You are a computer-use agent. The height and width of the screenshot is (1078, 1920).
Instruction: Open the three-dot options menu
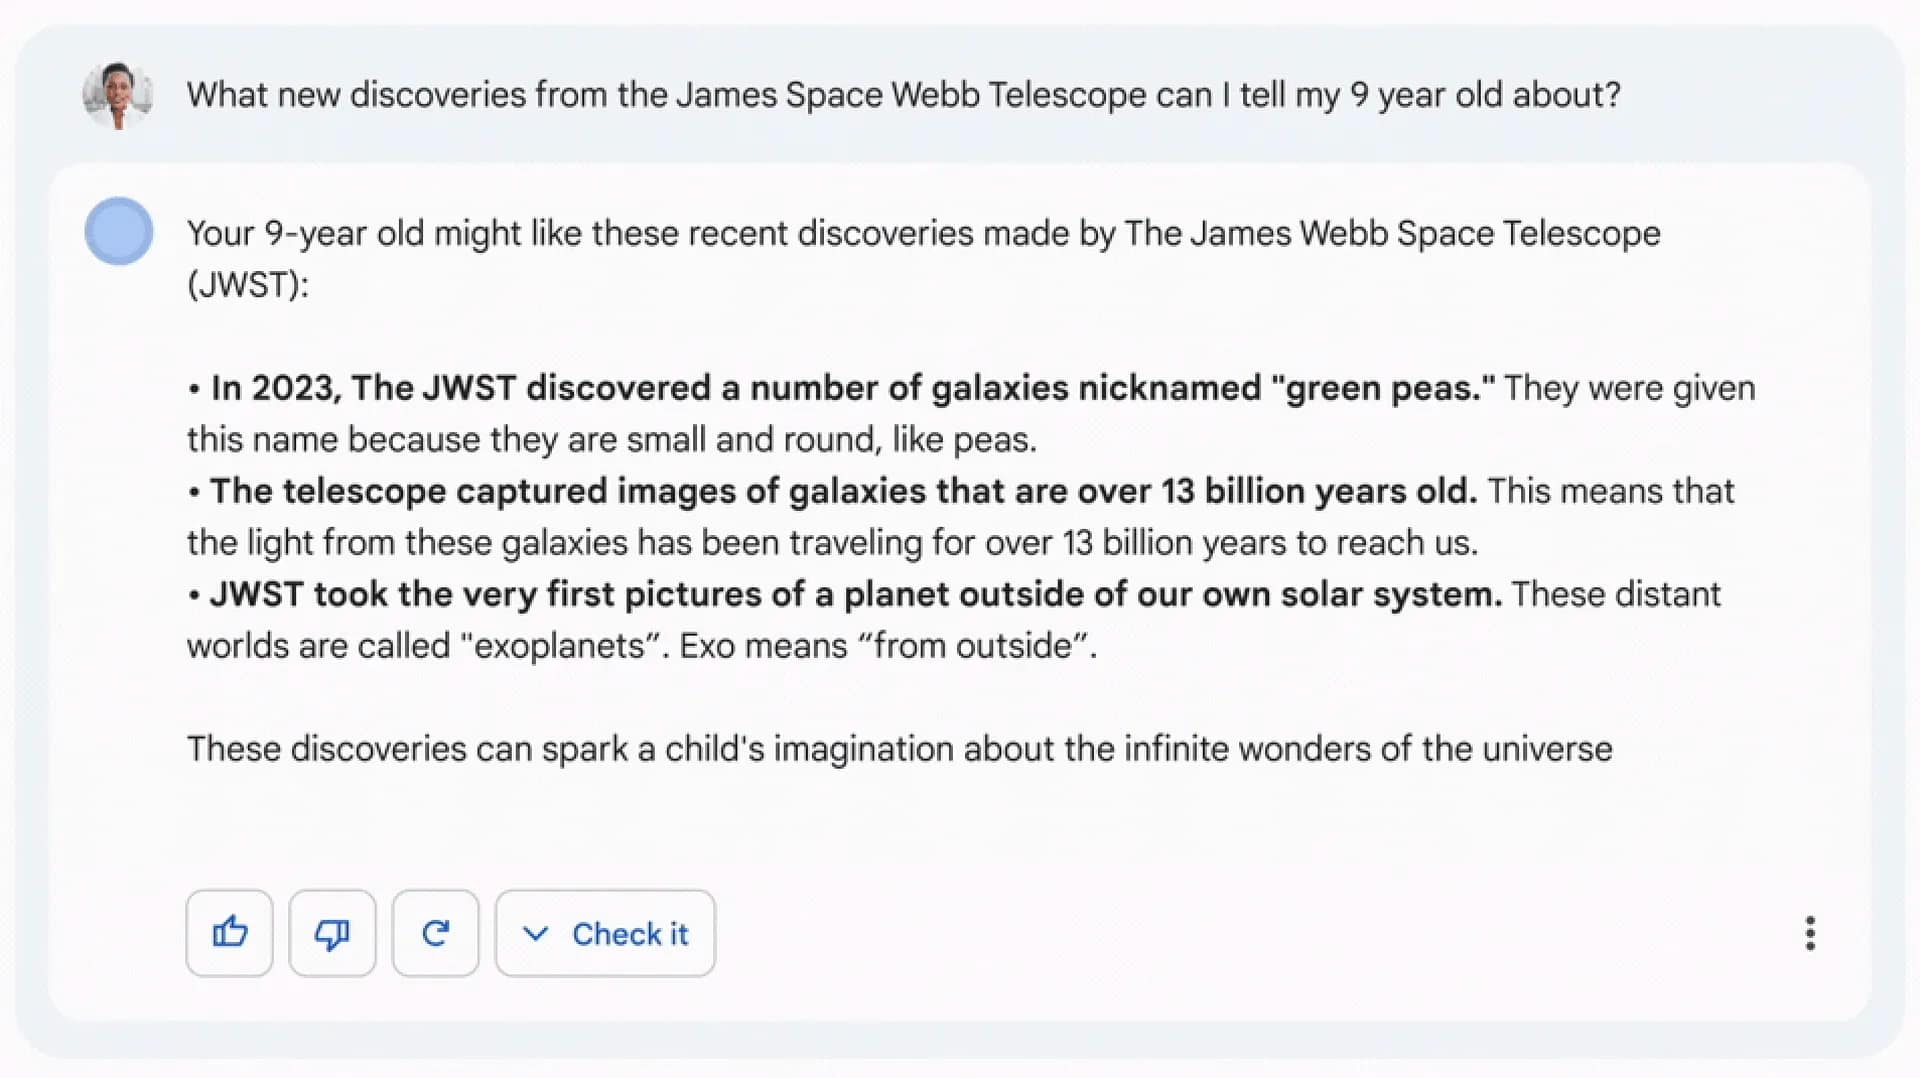(1810, 933)
